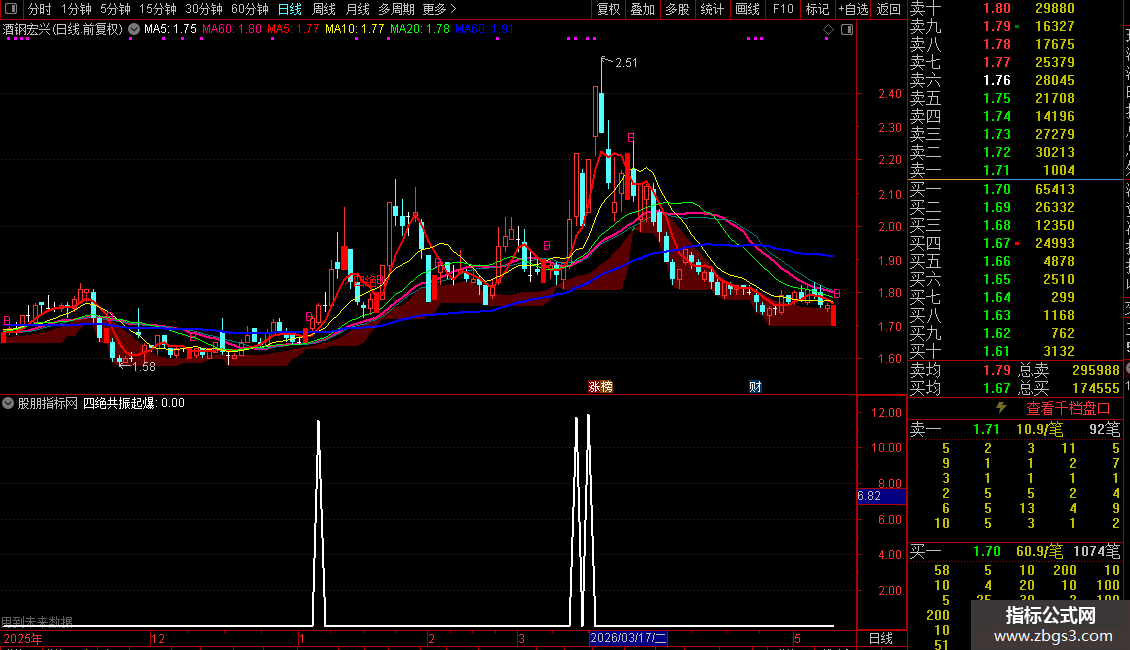The image size is (1130, 650).
Task: Click the lightning bolt icon
Action: [1000, 408]
